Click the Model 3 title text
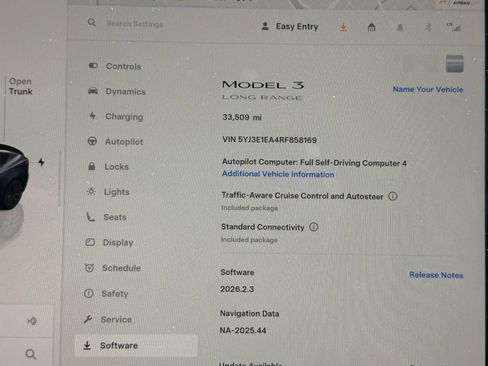The image size is (488, 366). 263,85
